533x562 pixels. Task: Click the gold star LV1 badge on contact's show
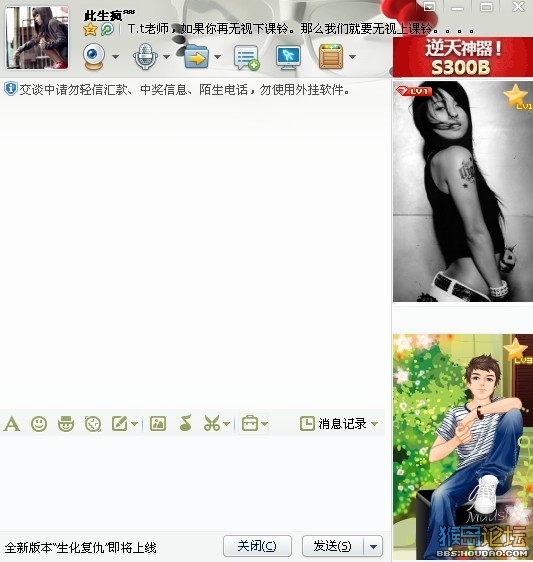pos(518,96)
